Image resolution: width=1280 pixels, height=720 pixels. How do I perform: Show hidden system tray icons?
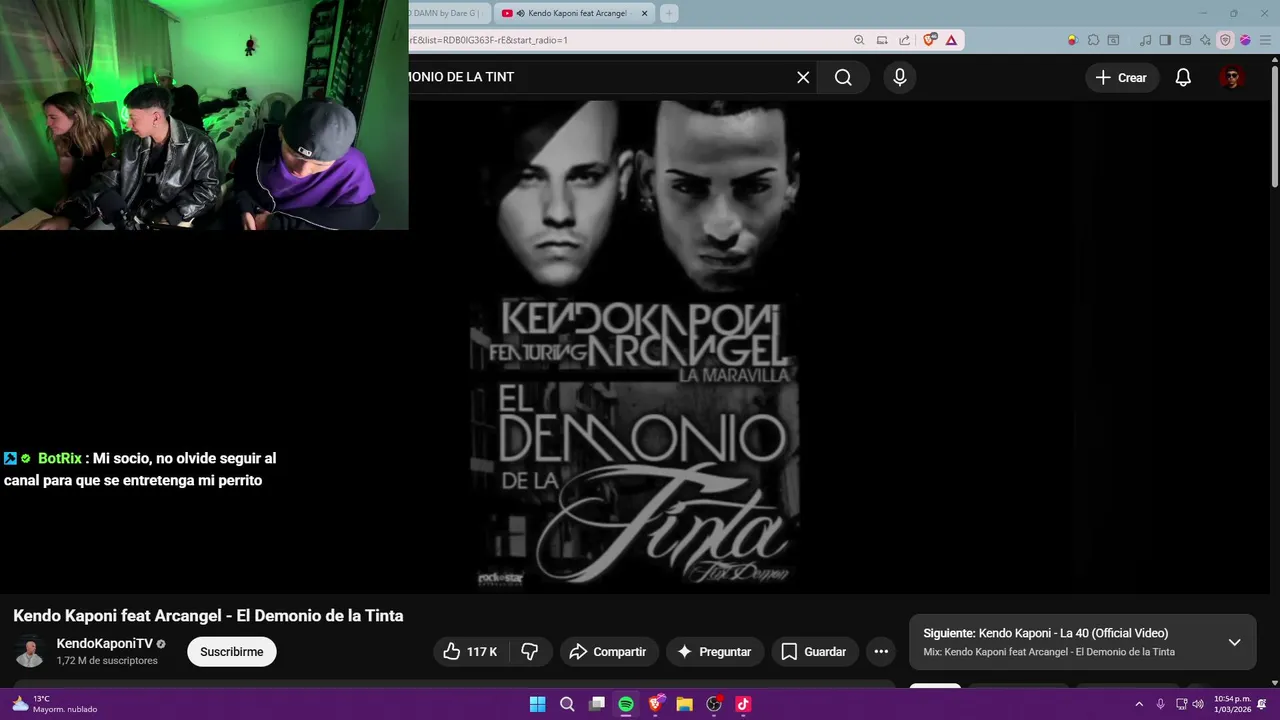coord(1138,704)
